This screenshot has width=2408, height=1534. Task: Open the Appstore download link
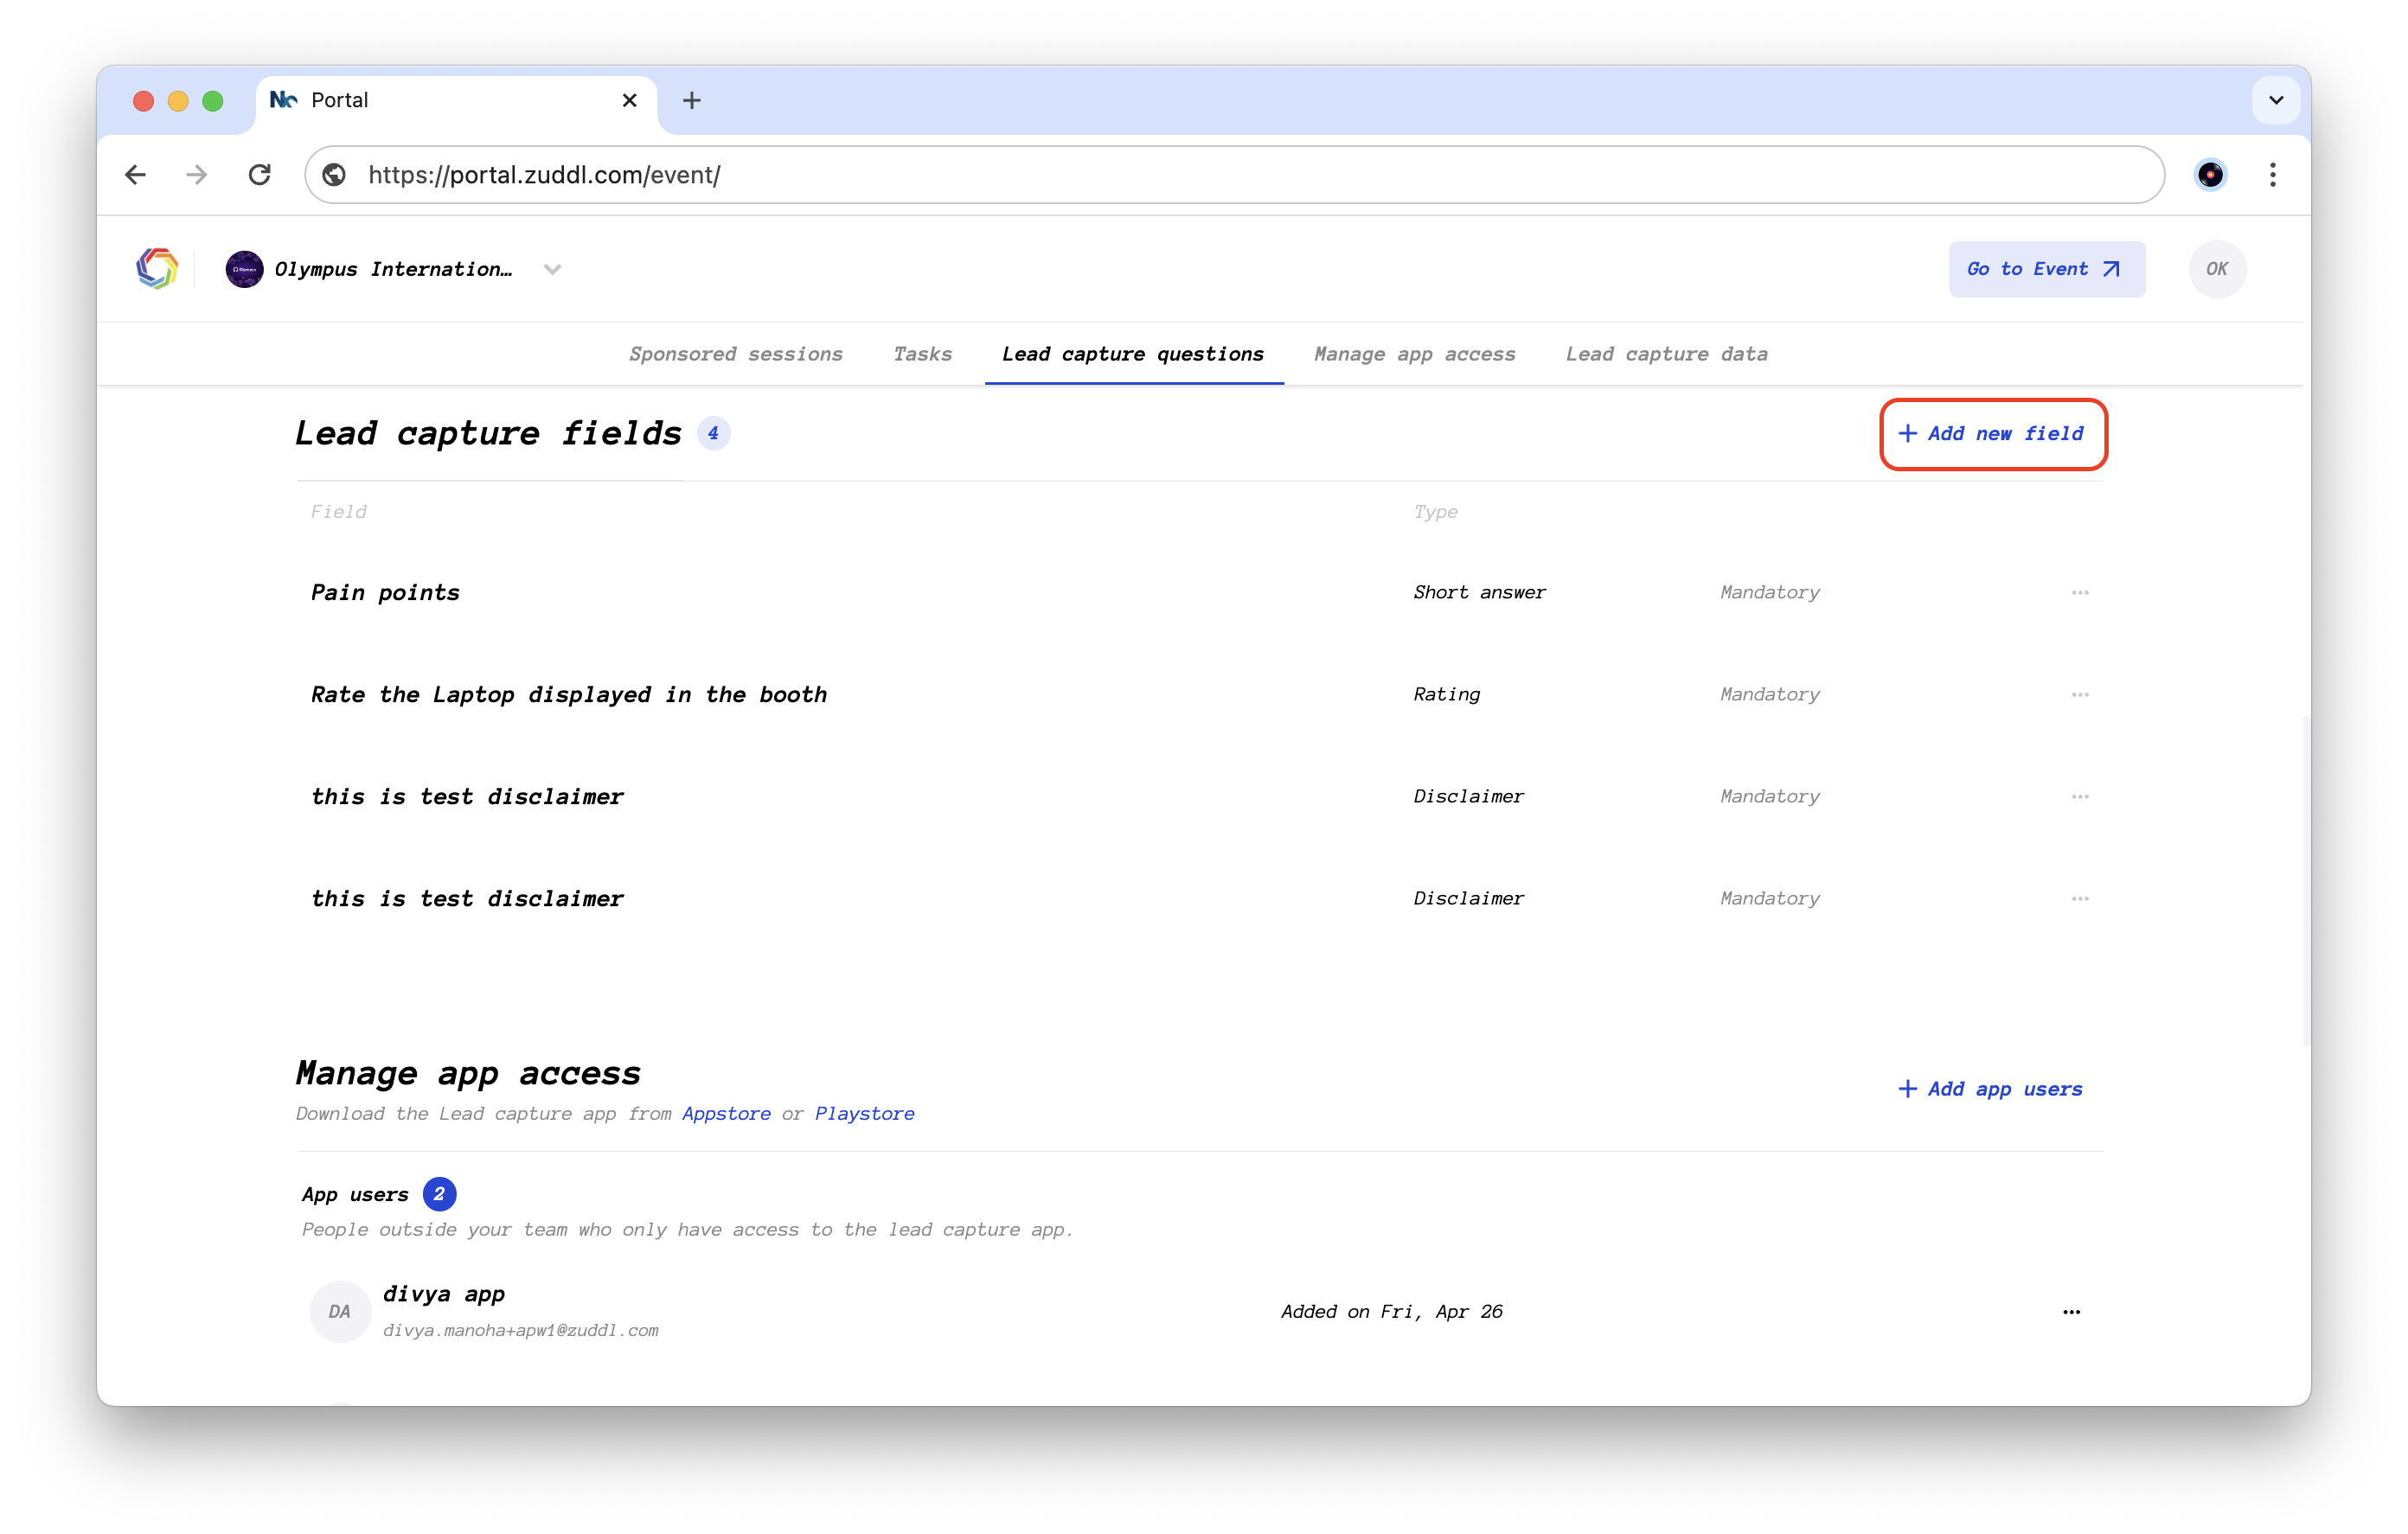[x=726, y=1114]
